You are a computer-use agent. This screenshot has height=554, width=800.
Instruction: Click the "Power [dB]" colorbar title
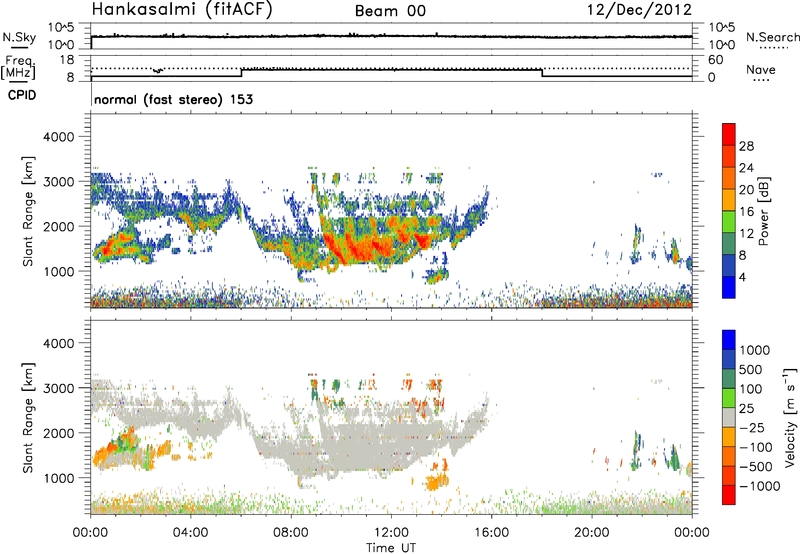pyautogui.click(x=763, y=211)
